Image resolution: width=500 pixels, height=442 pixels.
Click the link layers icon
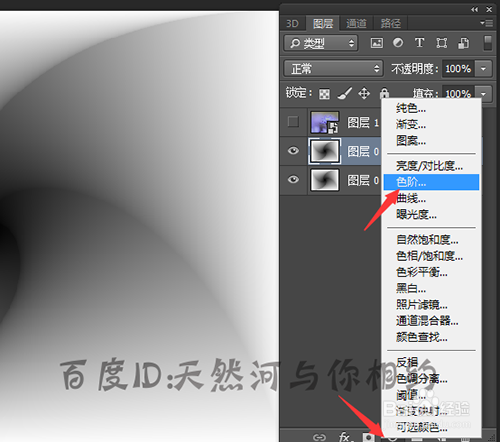319,437
